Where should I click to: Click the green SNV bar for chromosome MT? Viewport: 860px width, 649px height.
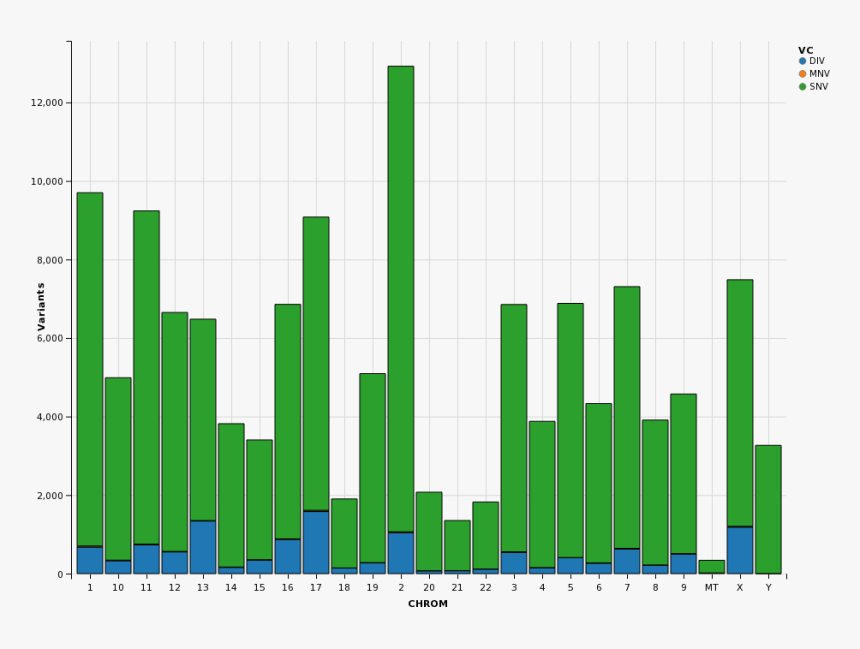[x=711, y=567]
